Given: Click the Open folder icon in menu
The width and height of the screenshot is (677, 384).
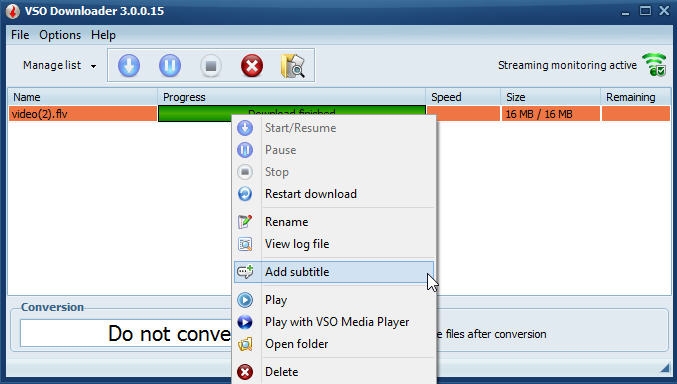Looking at the screenshot, I should (245, 344).
